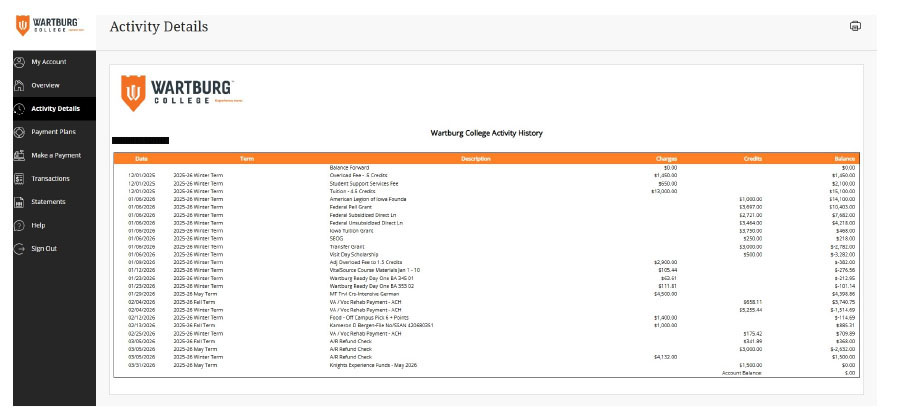Select the 'Transfer Grant' entry
The width and height of the screenshot is (900, 419).
tap(347, 246)
